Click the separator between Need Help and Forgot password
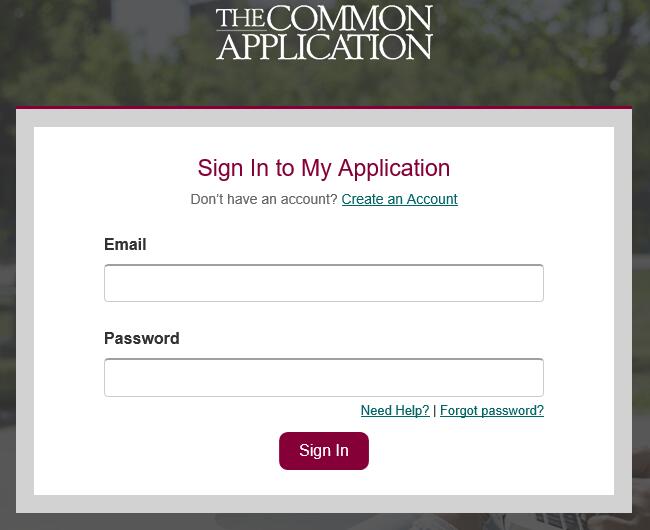The image size is (650, 530). [434, 411]
